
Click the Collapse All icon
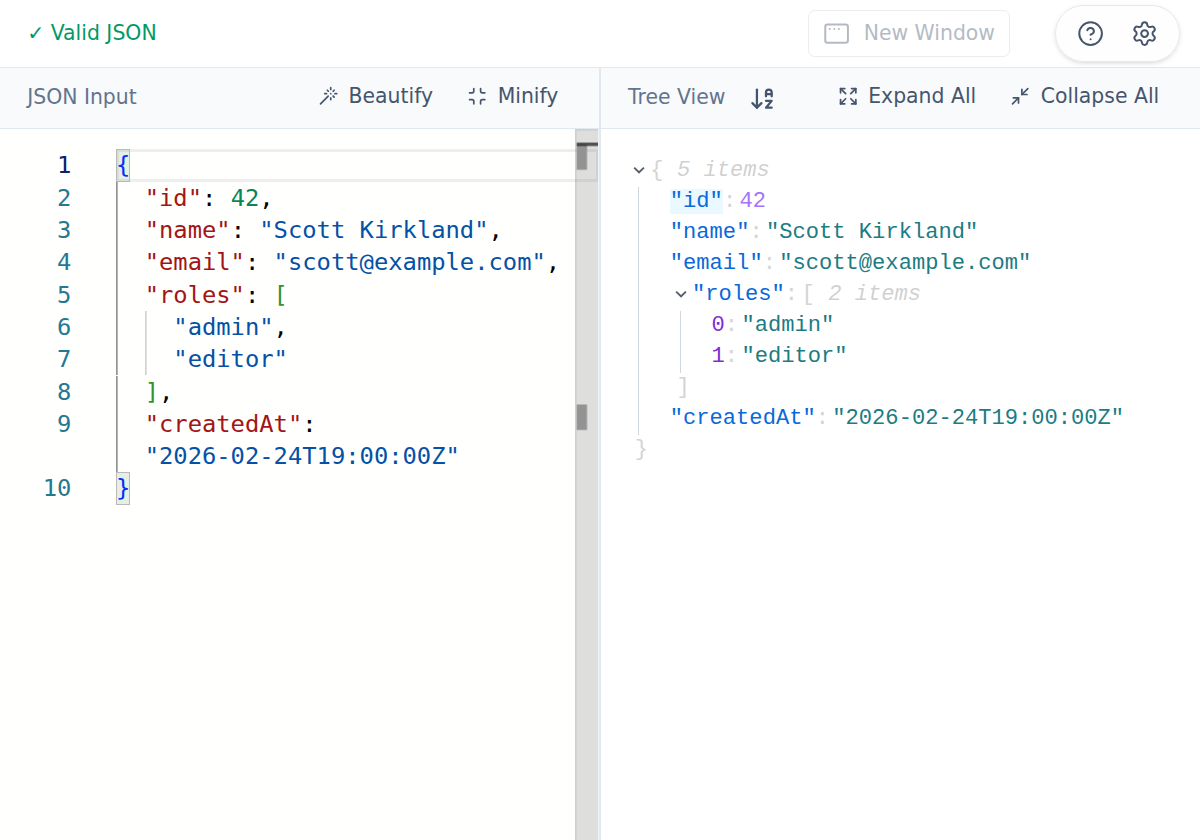(1019, 96)
